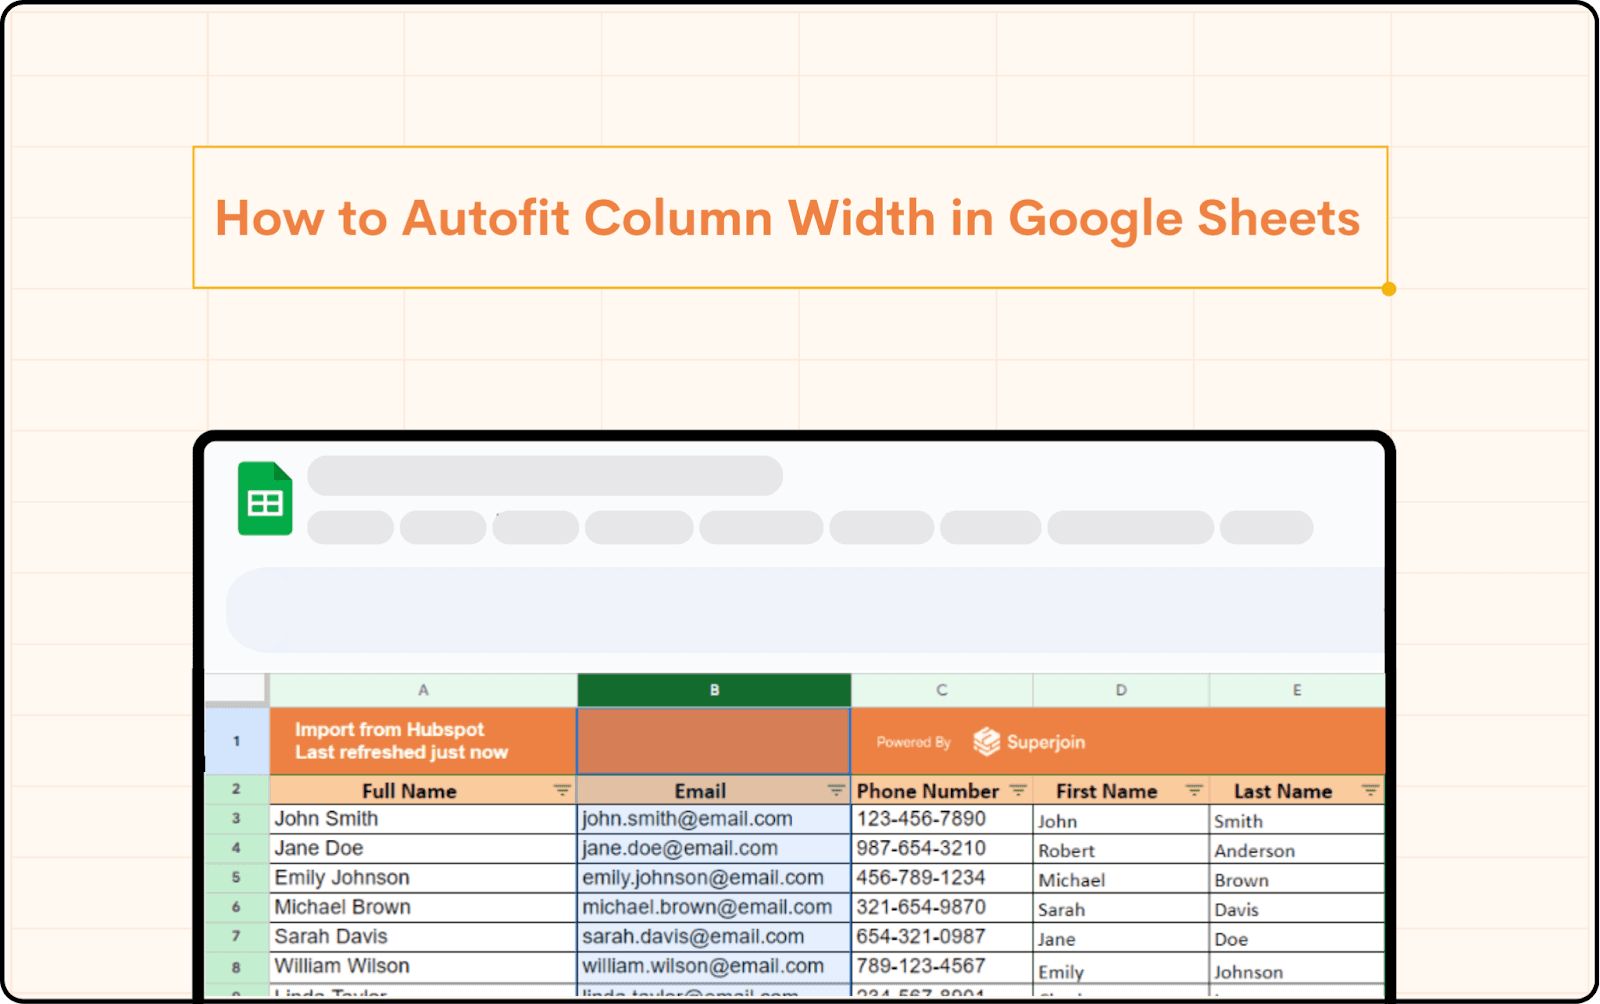This screenshot has width=1600, height=1004.
Task: Select phone cell 654-321-0987
Action: click(942, 937)
